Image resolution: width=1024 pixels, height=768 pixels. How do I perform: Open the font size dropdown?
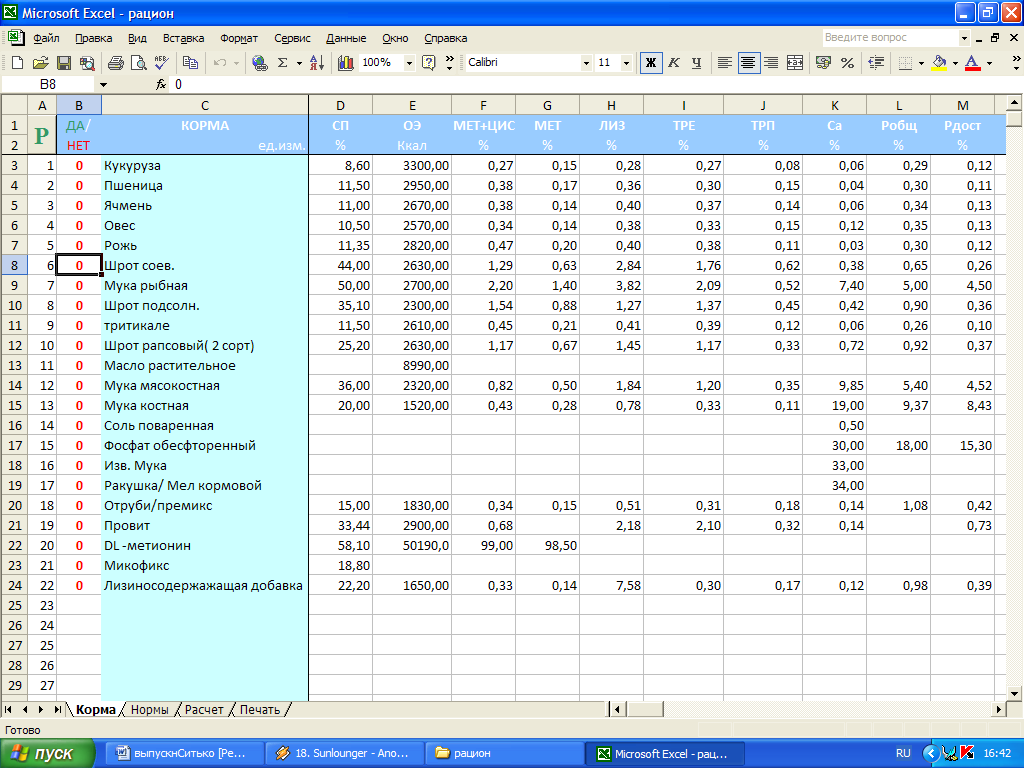point(627,63)
